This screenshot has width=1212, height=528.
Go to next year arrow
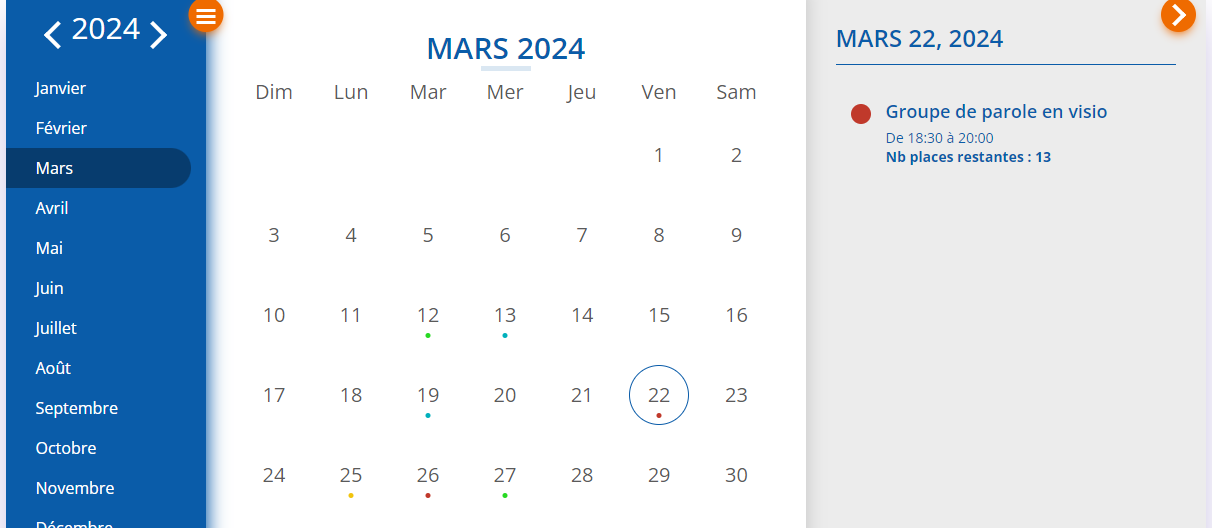click(158, 35)
